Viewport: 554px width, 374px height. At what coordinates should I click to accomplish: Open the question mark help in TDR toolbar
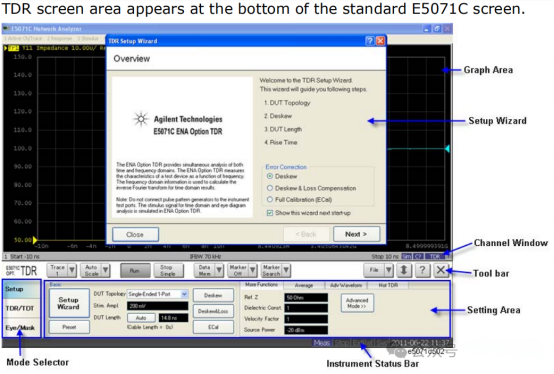pyautogui.click(x=422, y=271)
